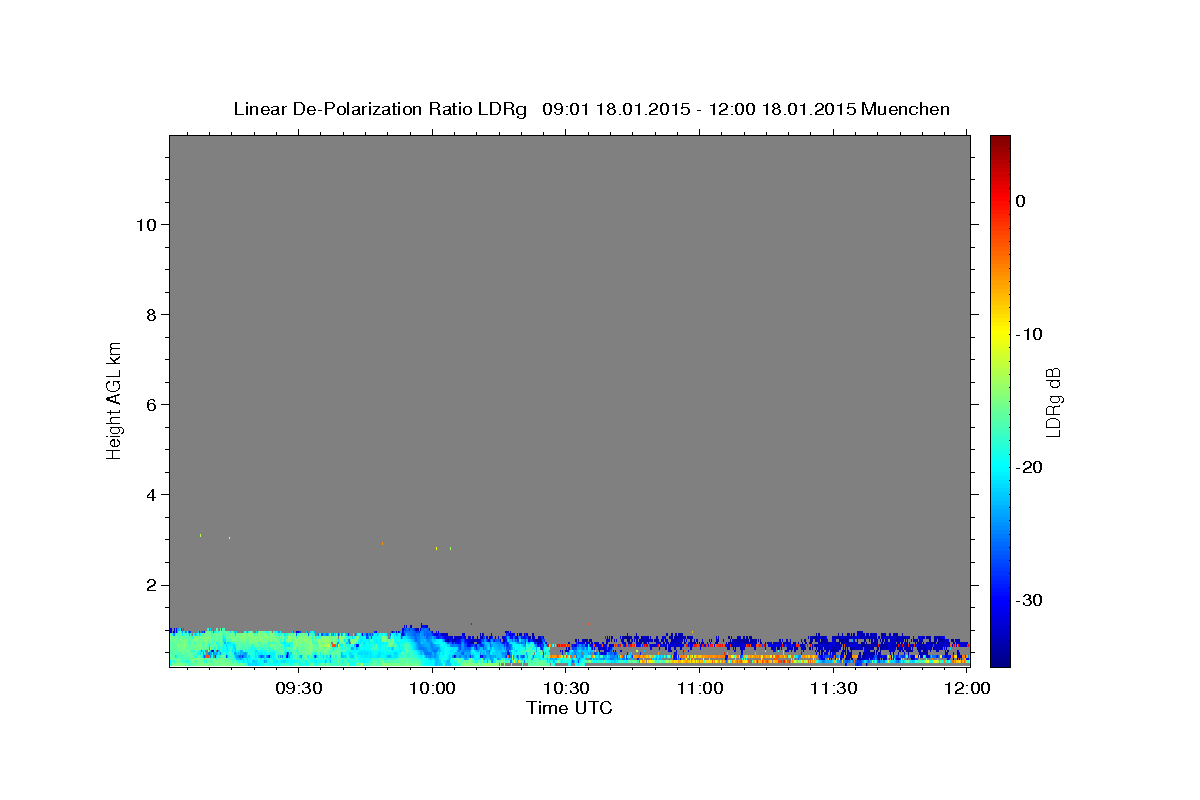Click the 10:00 time tick label
Viewport: 1200px width, 800px height.
pyautogui.click(x=433, y=688)
